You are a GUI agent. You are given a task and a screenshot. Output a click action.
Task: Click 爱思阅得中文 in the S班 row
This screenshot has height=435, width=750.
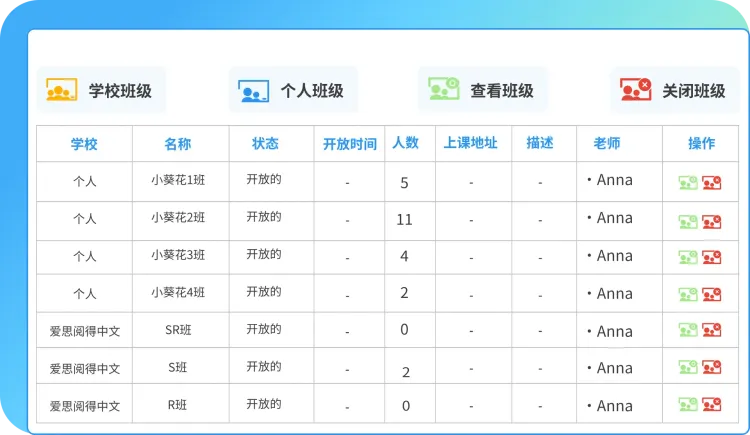coord(85,368)
